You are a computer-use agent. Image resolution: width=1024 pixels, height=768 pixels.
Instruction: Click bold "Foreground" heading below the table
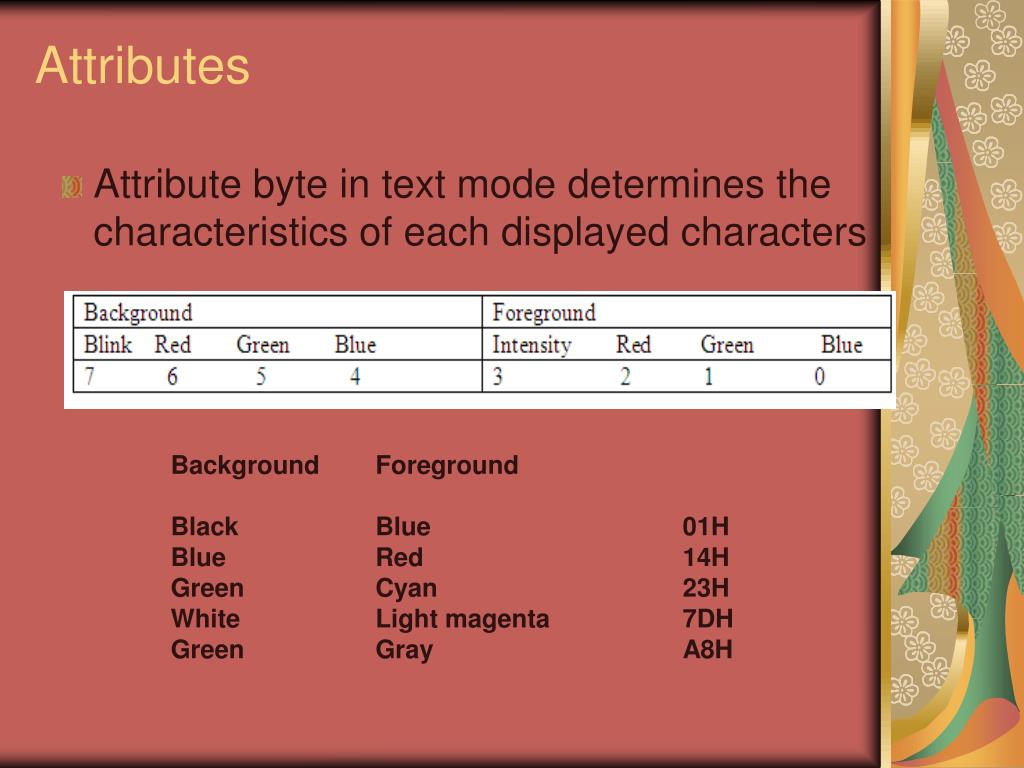447,465
